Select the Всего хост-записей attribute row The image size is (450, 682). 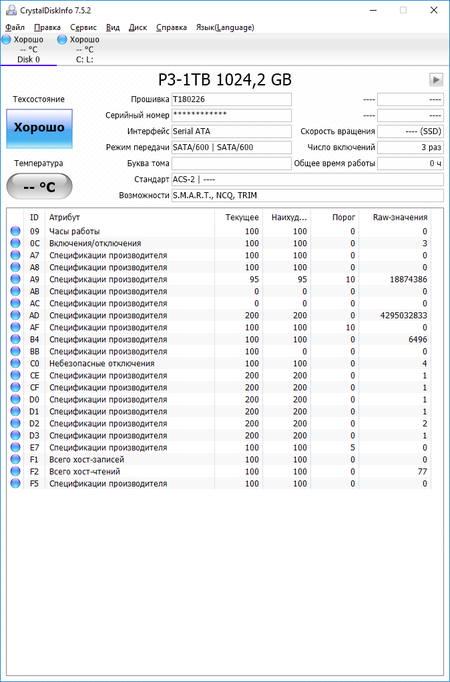219,459
